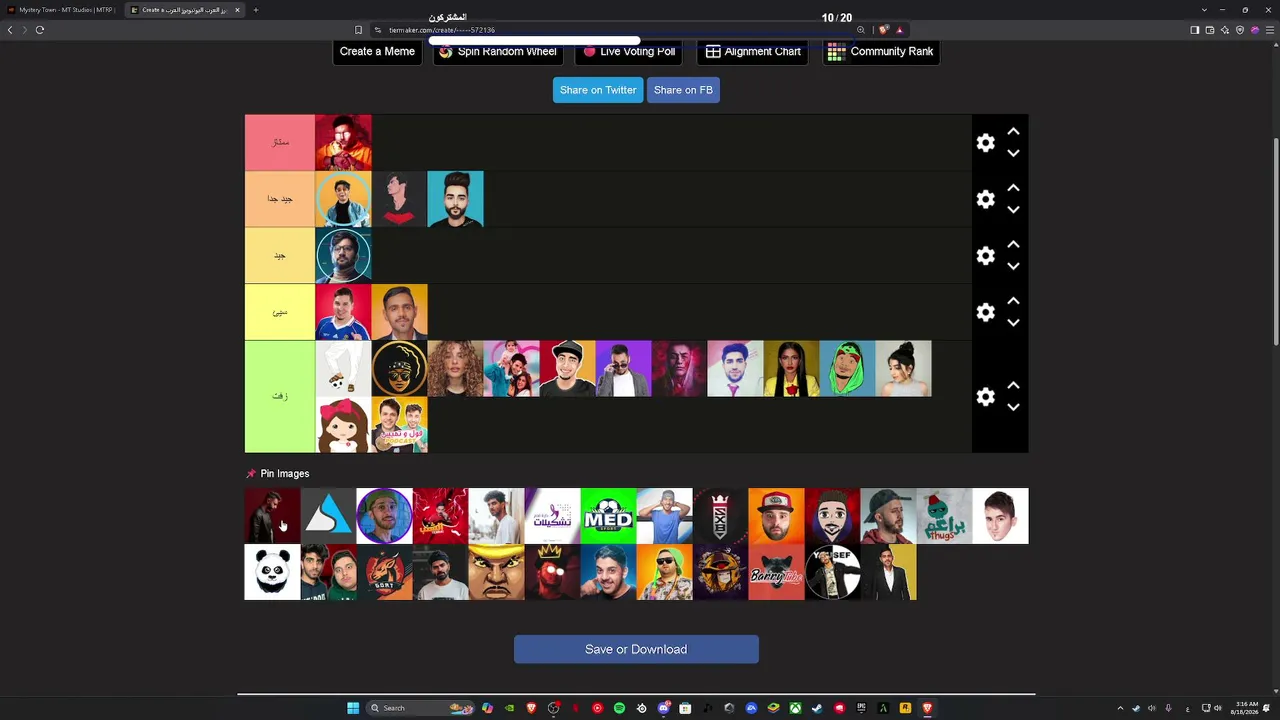Screen dimensions: 1280x720
Task: Click Save or Download
Action: click(x=636, y=649)
